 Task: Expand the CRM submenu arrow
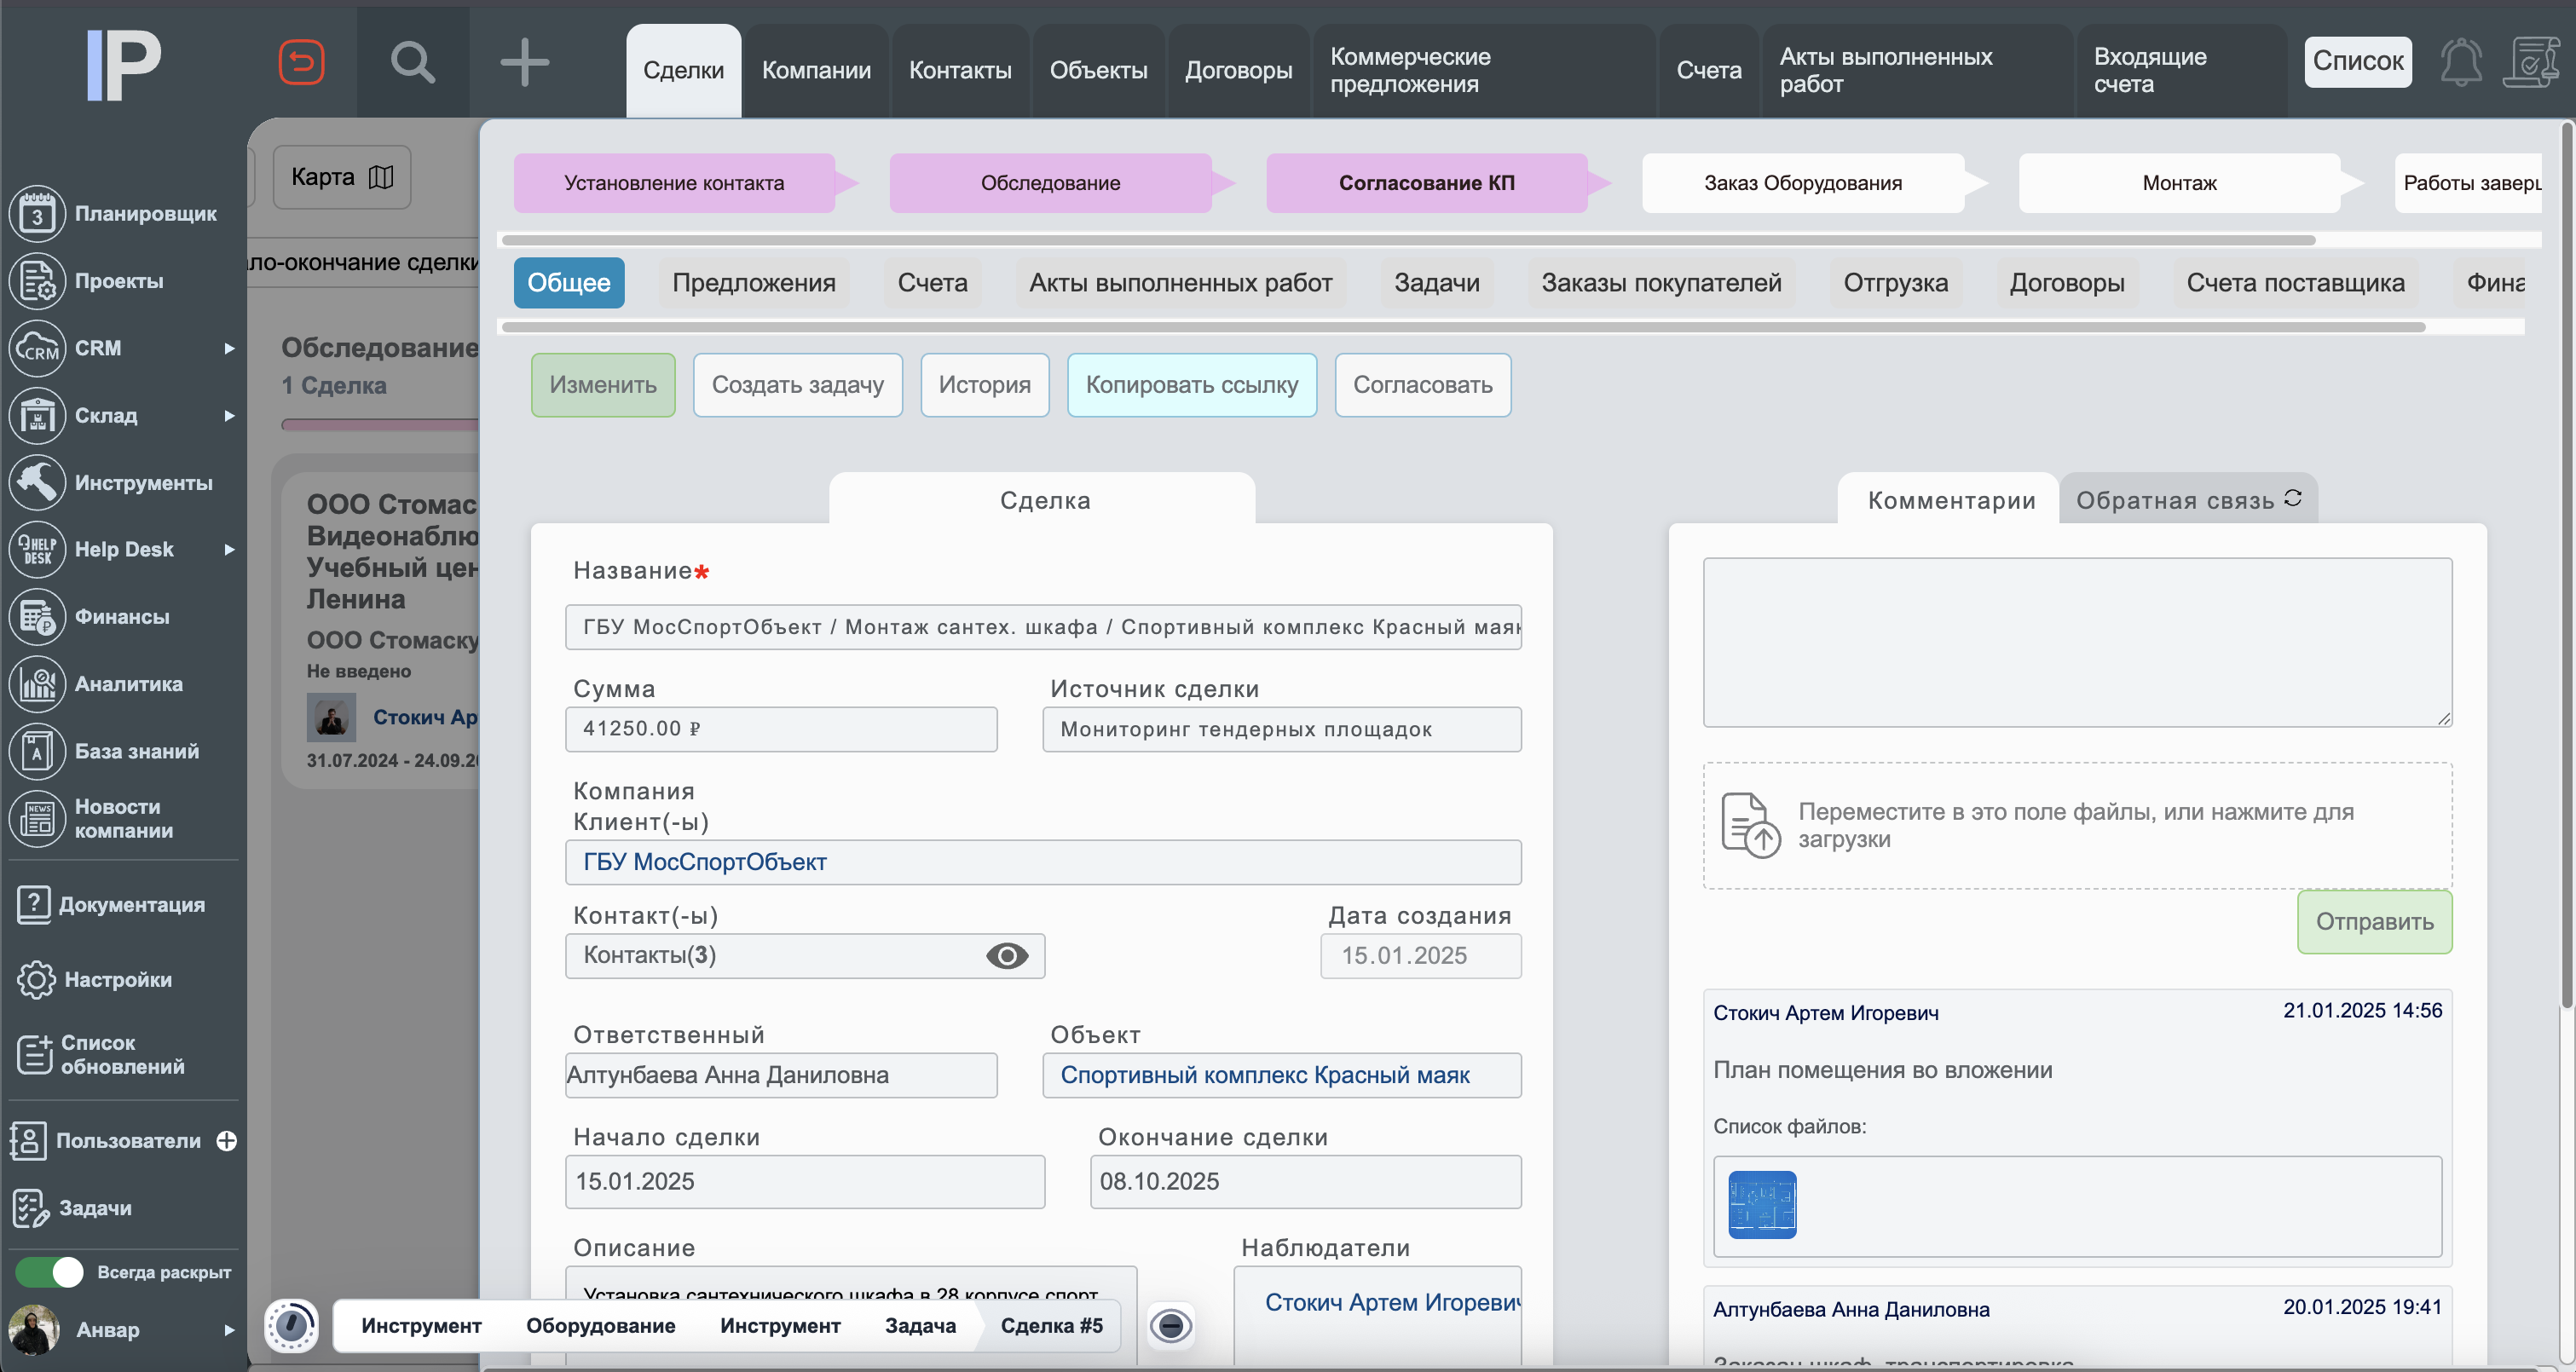point(229,348)
